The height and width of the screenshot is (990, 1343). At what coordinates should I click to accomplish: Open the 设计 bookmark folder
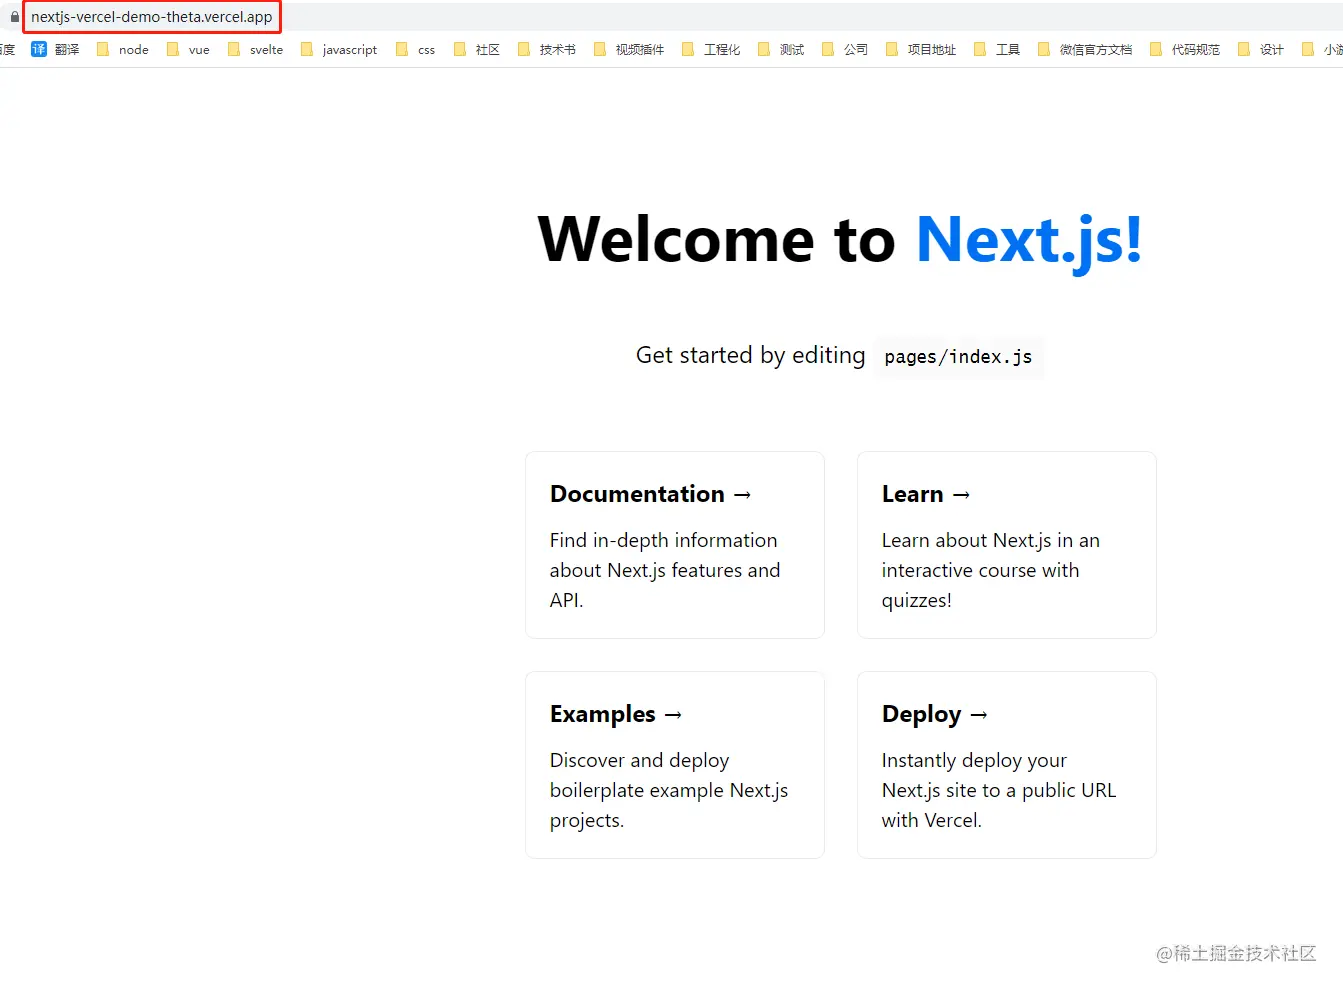click(1261, 49)
